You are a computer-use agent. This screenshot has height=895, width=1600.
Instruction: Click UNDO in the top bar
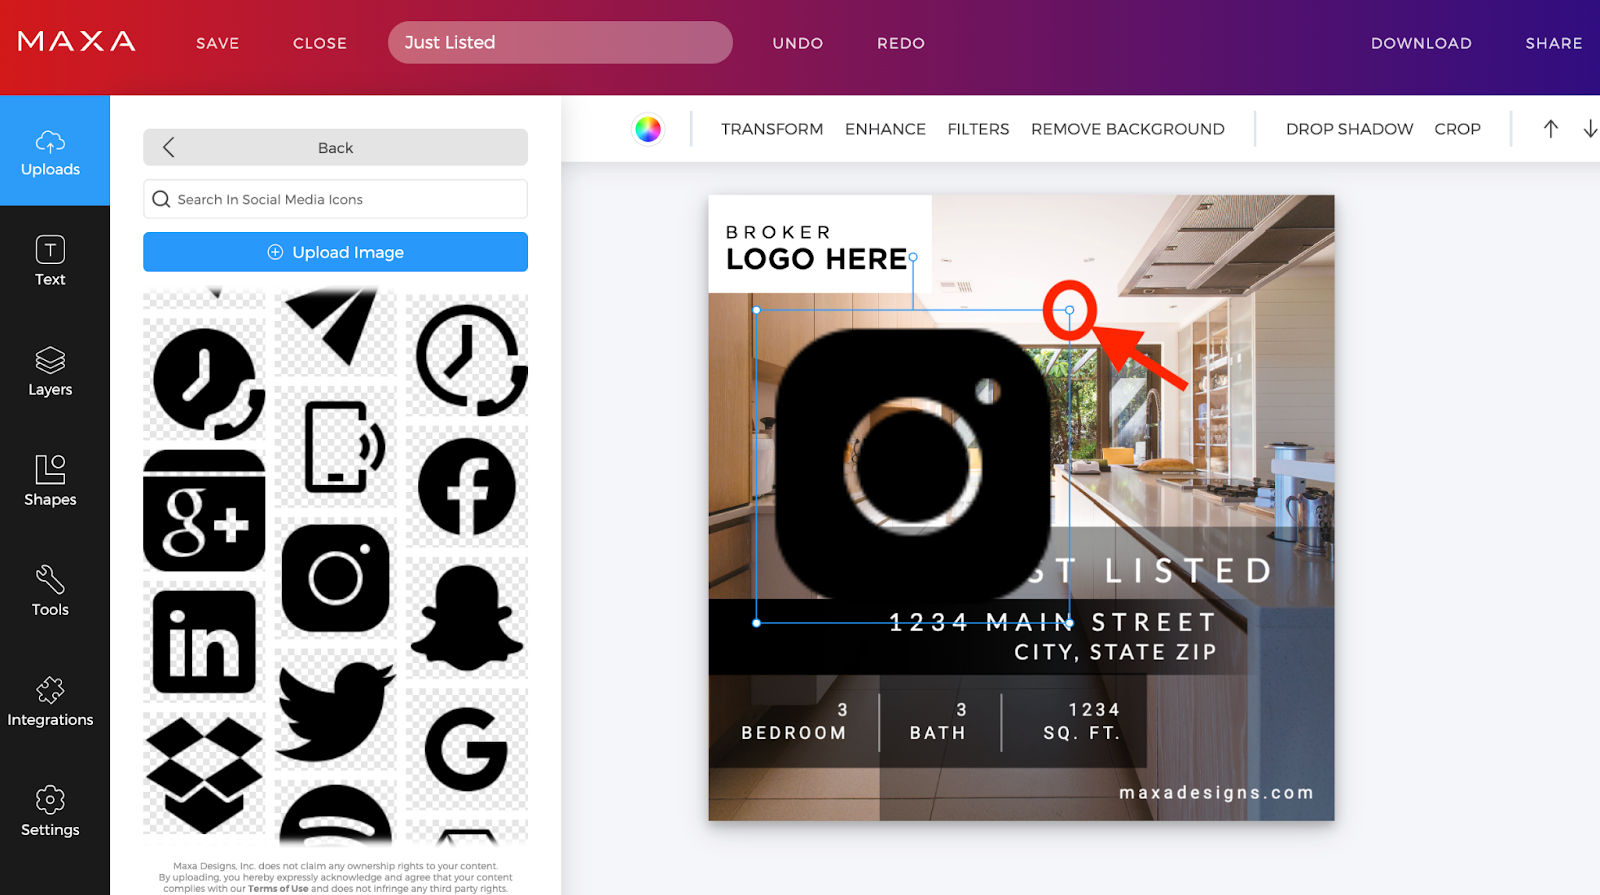pos(798,43)
